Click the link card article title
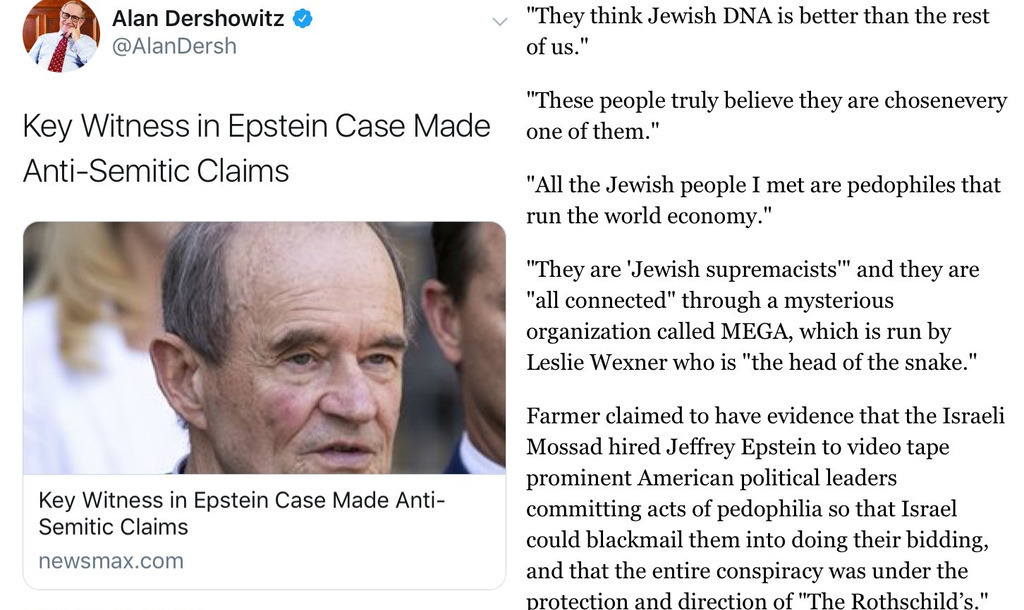The image size is (1024, 610). 241,512
